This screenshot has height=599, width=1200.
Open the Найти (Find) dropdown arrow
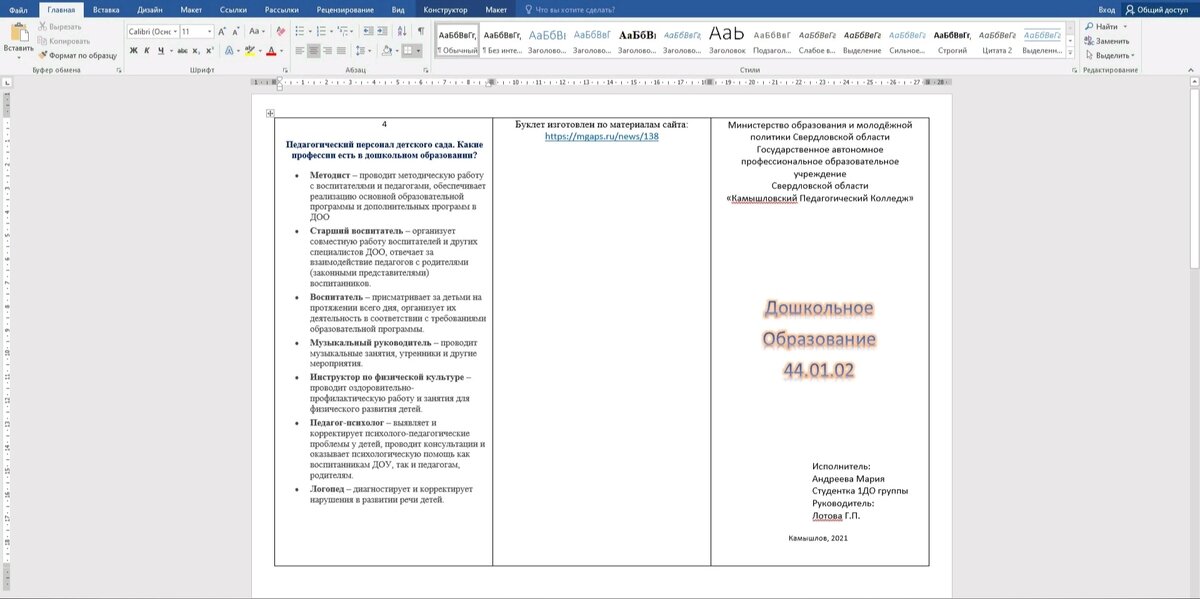coord(1125,27)
